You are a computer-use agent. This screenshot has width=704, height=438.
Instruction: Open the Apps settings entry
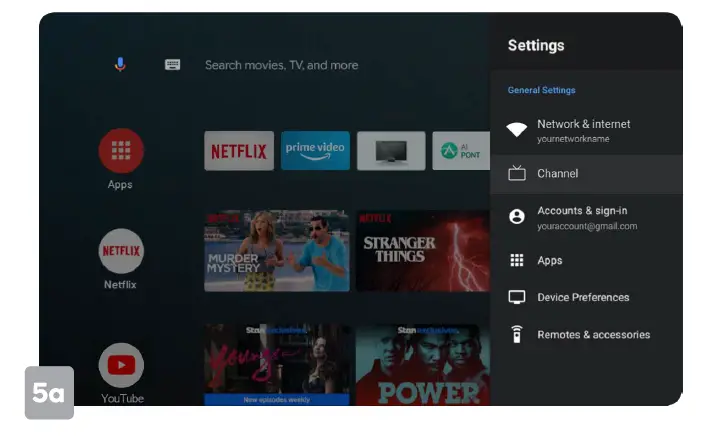point(586,260)
